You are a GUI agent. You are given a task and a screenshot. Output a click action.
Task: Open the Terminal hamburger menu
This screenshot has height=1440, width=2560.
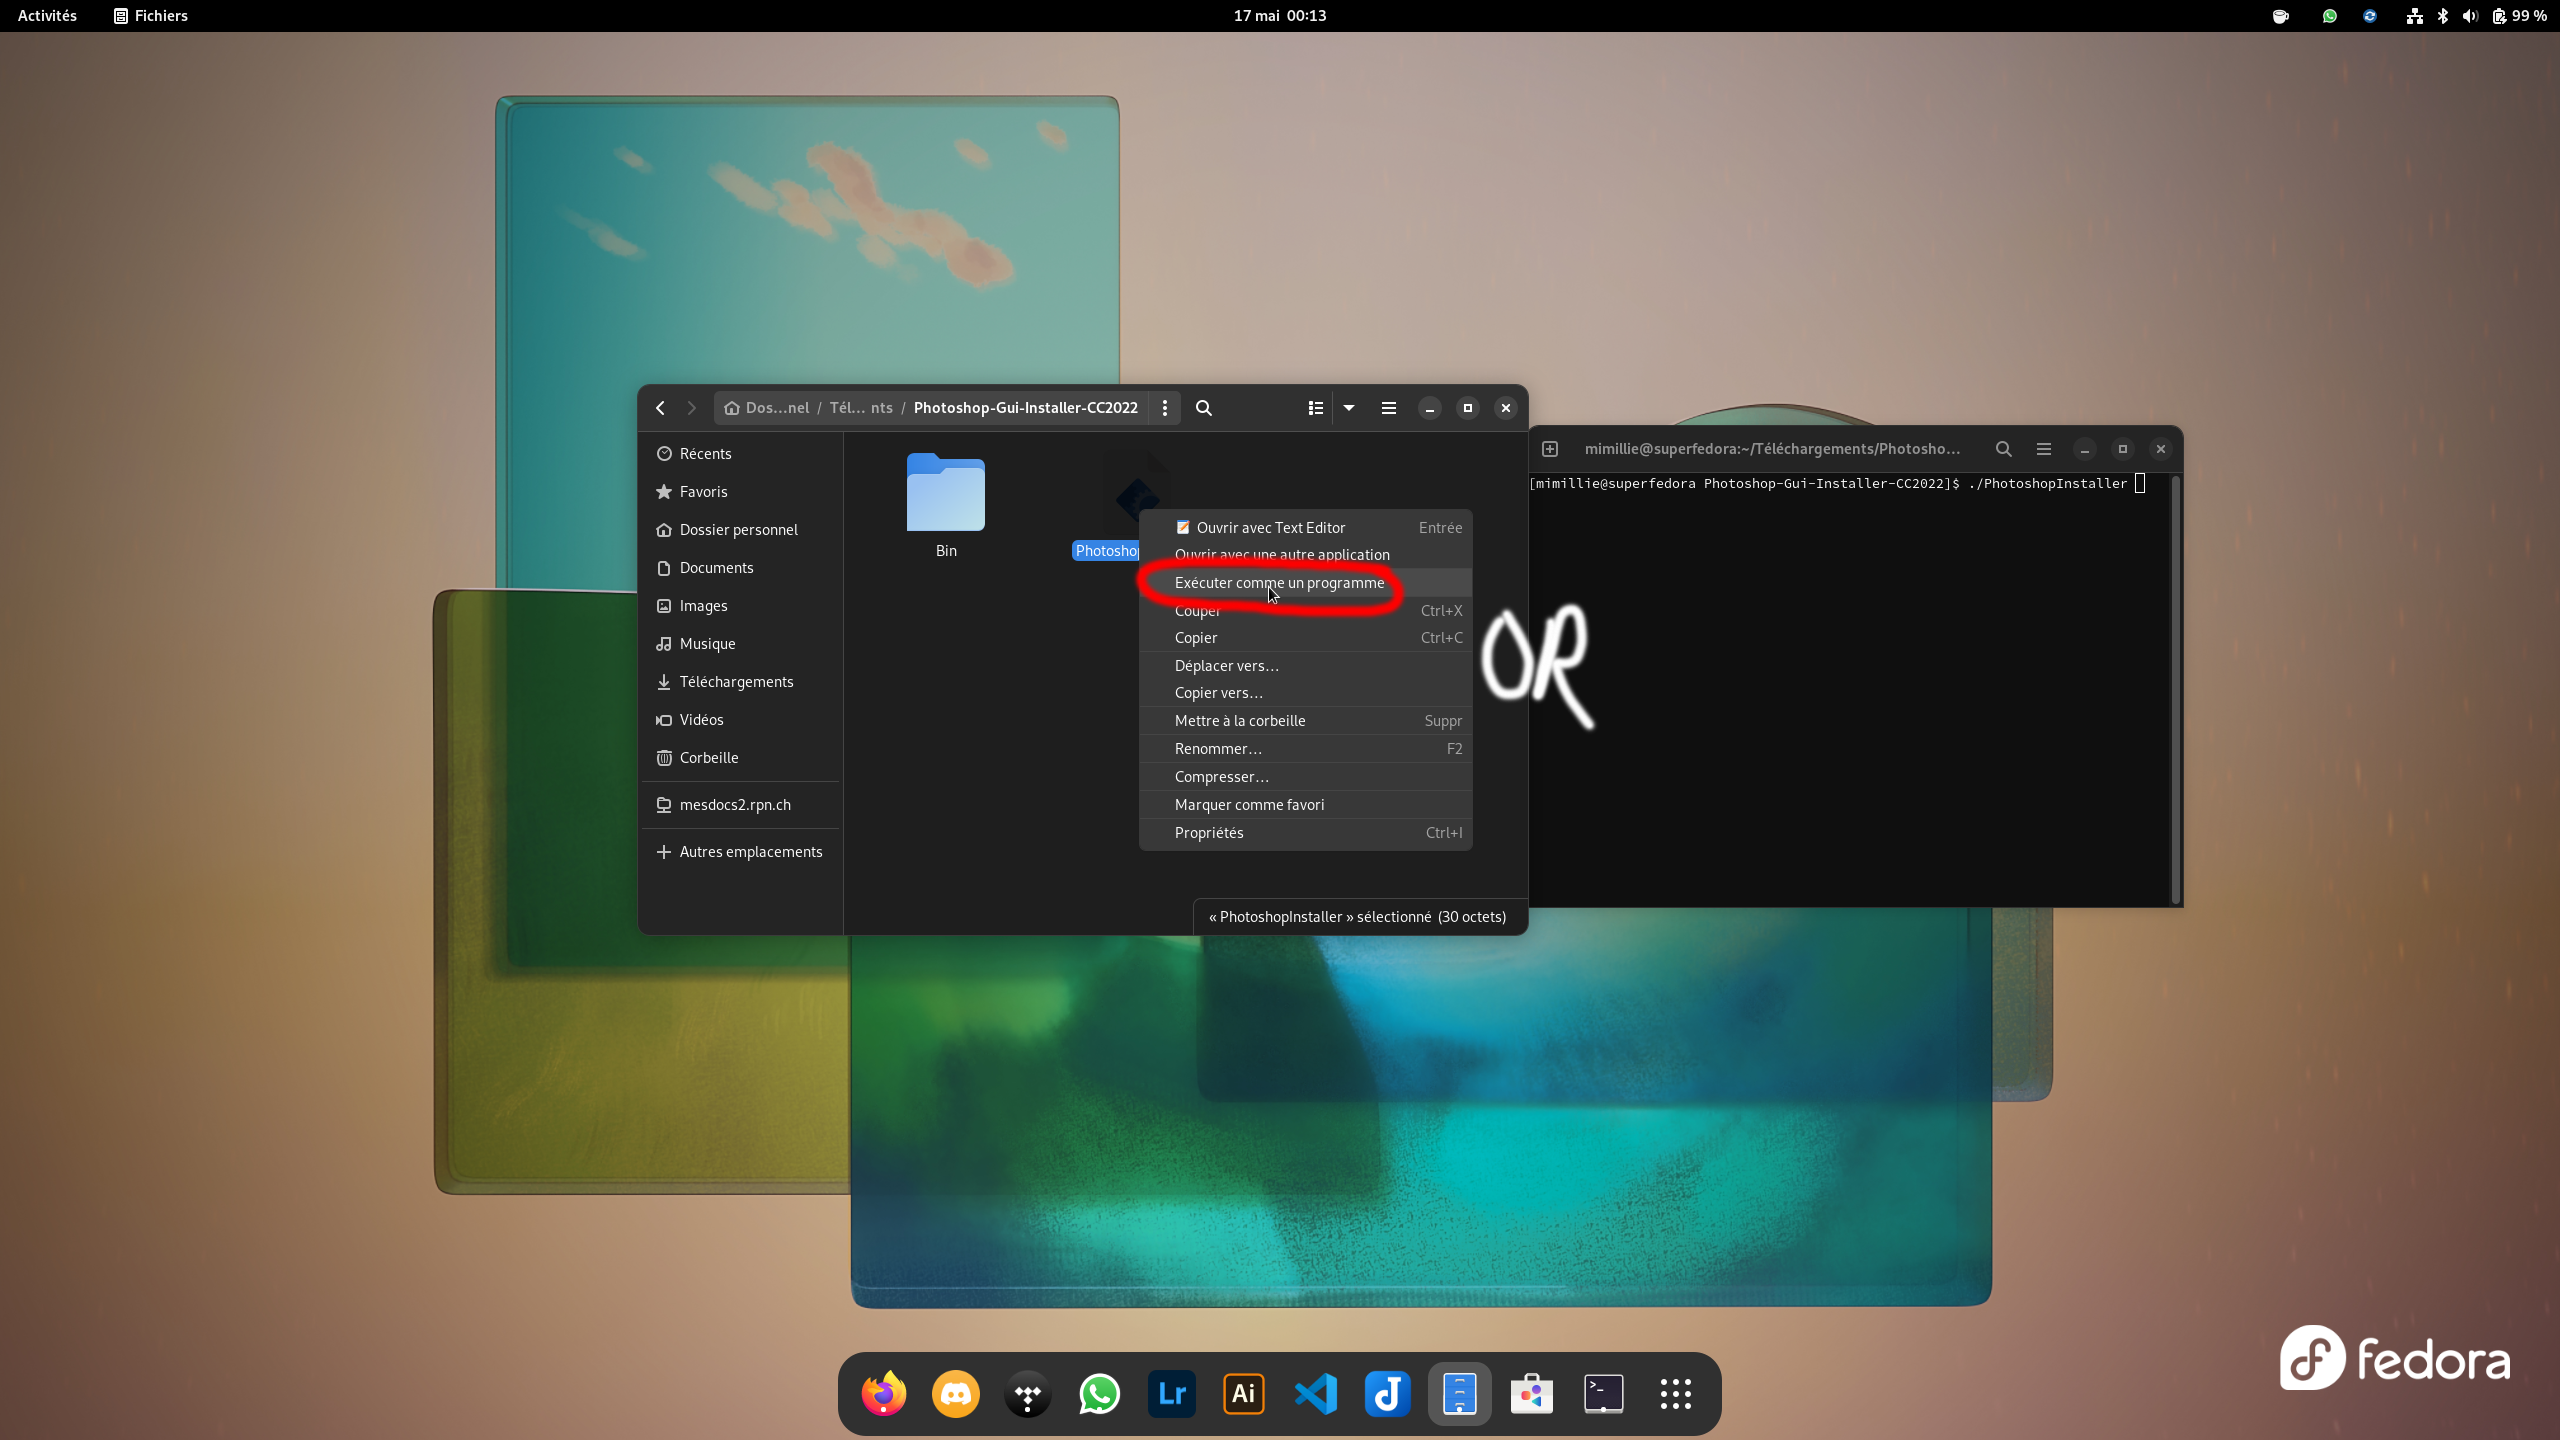tap(2044, 449)
